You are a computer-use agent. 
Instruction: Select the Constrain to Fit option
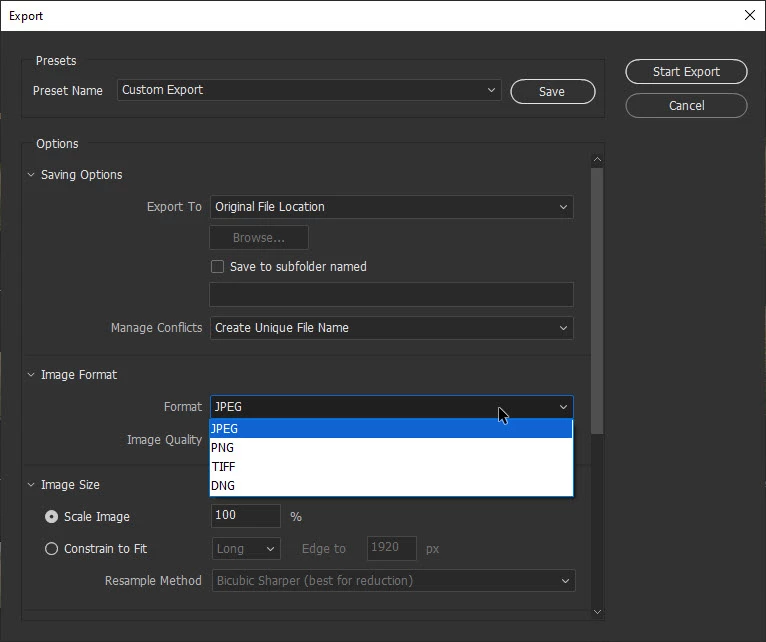pyautogui.click(x=51, y=549)
